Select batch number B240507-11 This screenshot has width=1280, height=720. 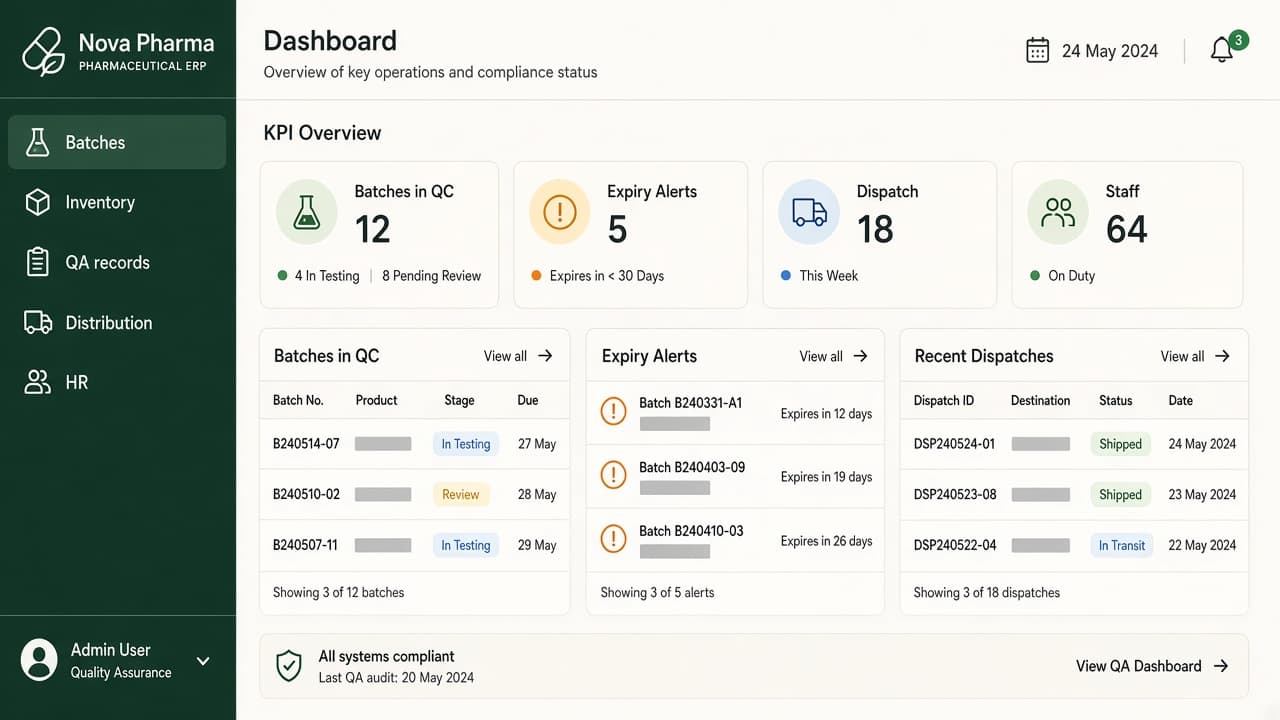(305, 545)
